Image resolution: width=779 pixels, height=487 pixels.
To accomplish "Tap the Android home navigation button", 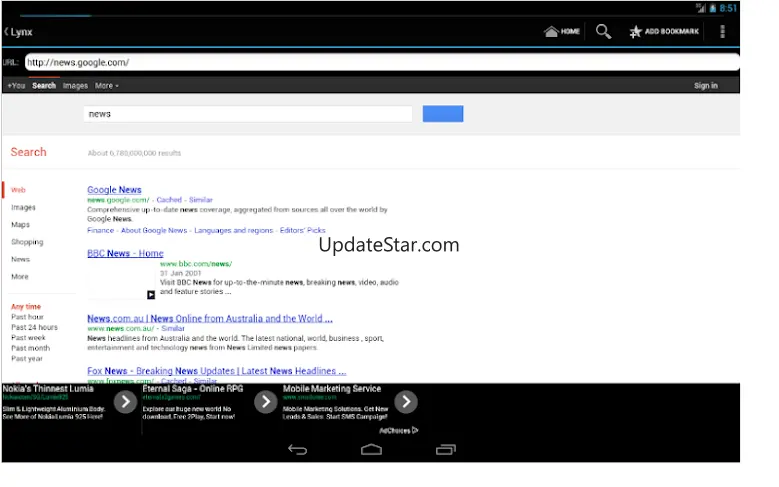I will pyautogui.click(x=371, y=450).
